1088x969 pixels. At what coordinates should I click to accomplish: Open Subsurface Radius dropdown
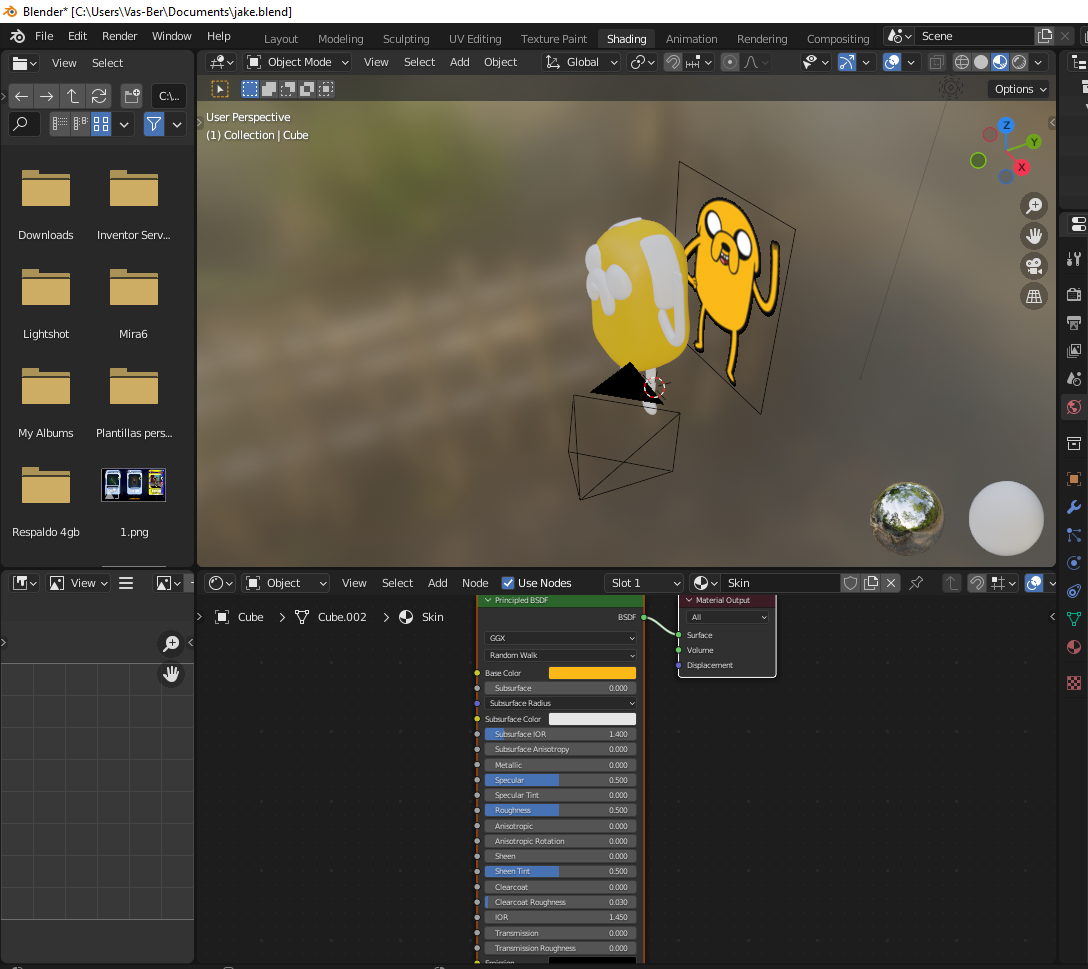click(560, 703)
